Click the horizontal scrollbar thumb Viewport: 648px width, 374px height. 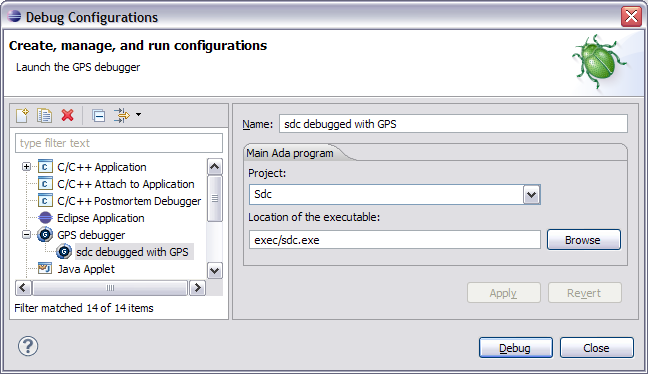110,288
